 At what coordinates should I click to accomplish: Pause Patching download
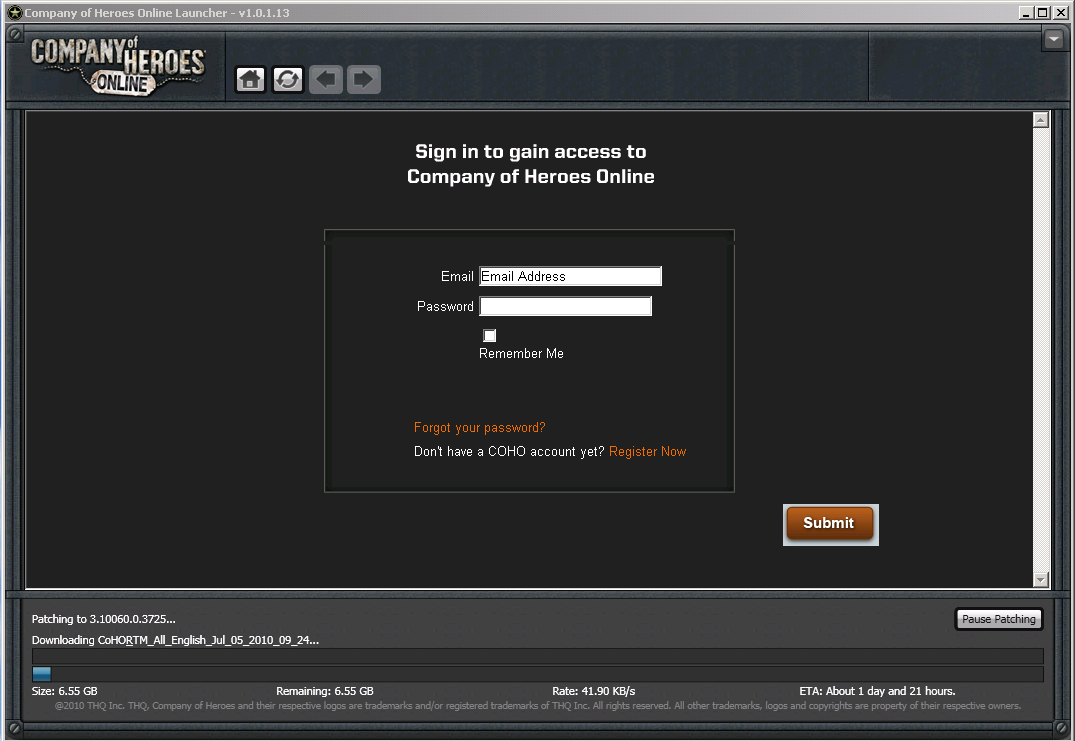[999, 619]
